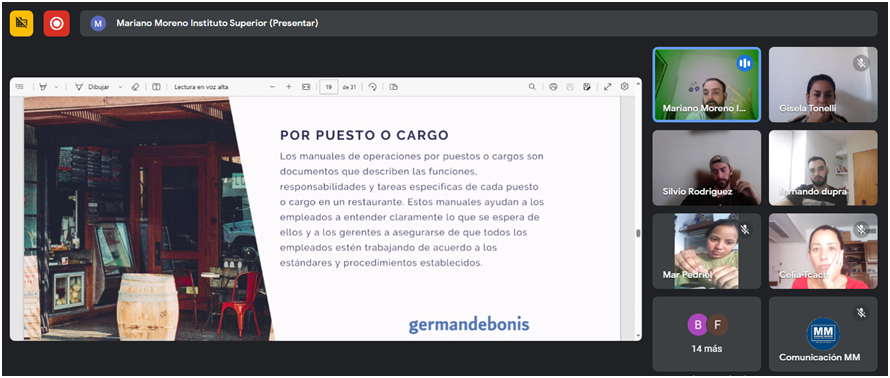Click the speaking indicator on Mariano's tile
Viewport: 890px width, 378px height.
point(744,63)
